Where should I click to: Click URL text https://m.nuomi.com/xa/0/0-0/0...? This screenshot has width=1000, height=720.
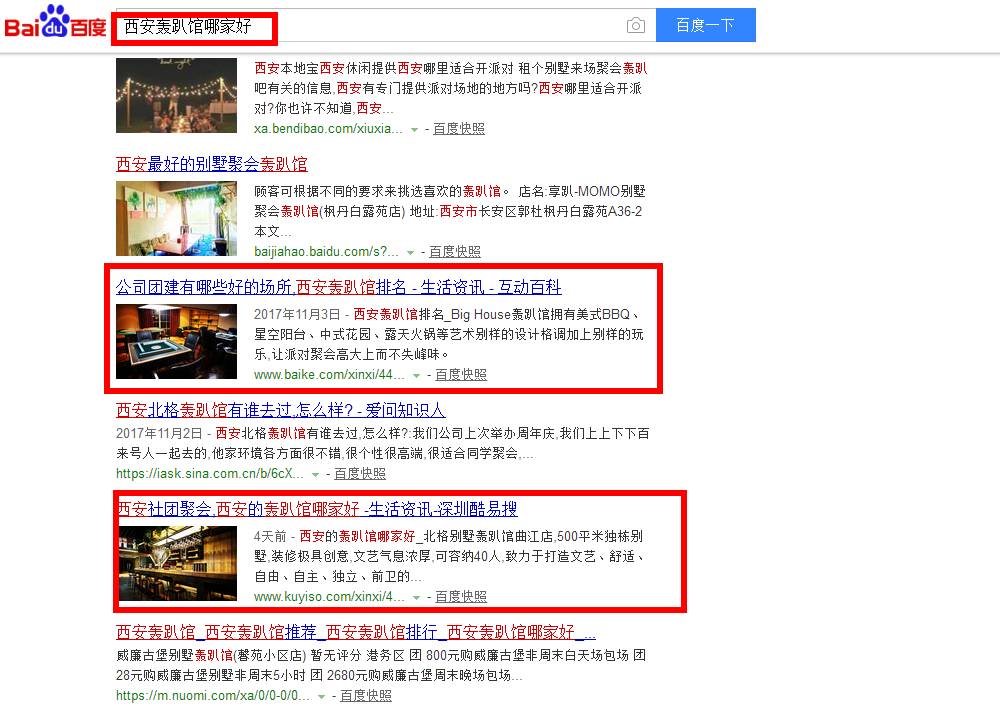[x=213, y=696]
